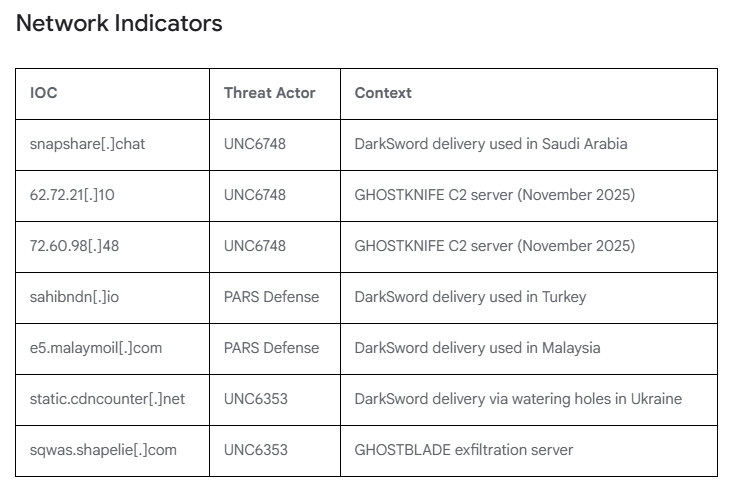
Task: Click the DarkSword delivery in Malaysia context
Action: point(477,348)
